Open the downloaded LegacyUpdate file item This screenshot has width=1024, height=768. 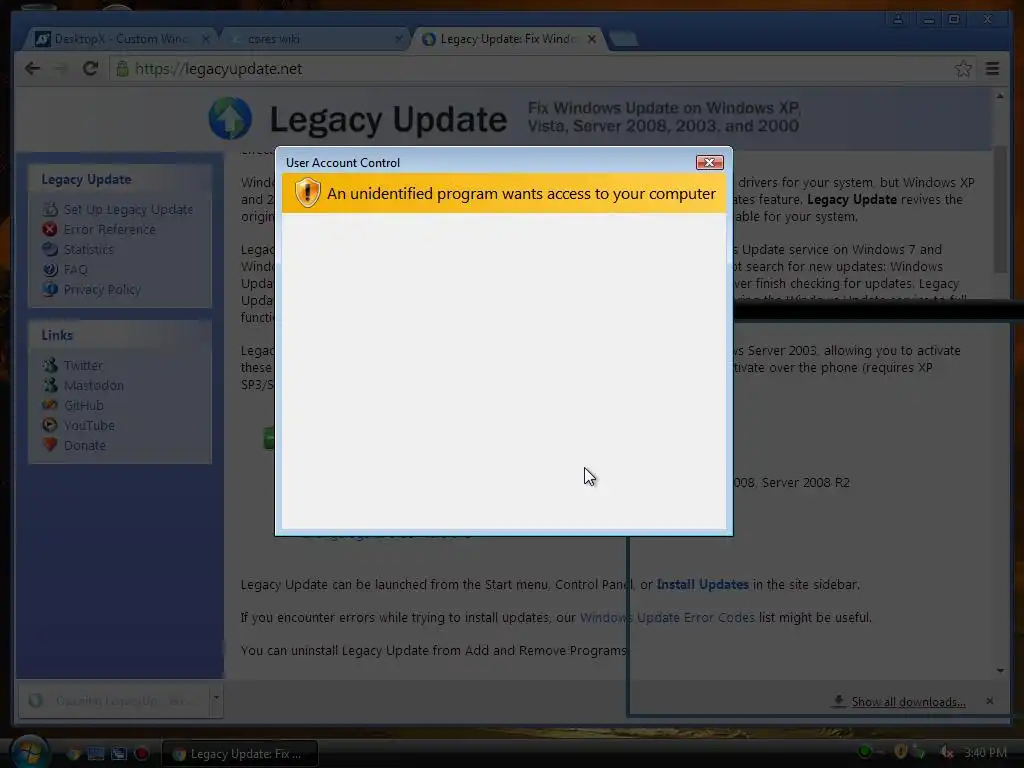pos(113,701)
